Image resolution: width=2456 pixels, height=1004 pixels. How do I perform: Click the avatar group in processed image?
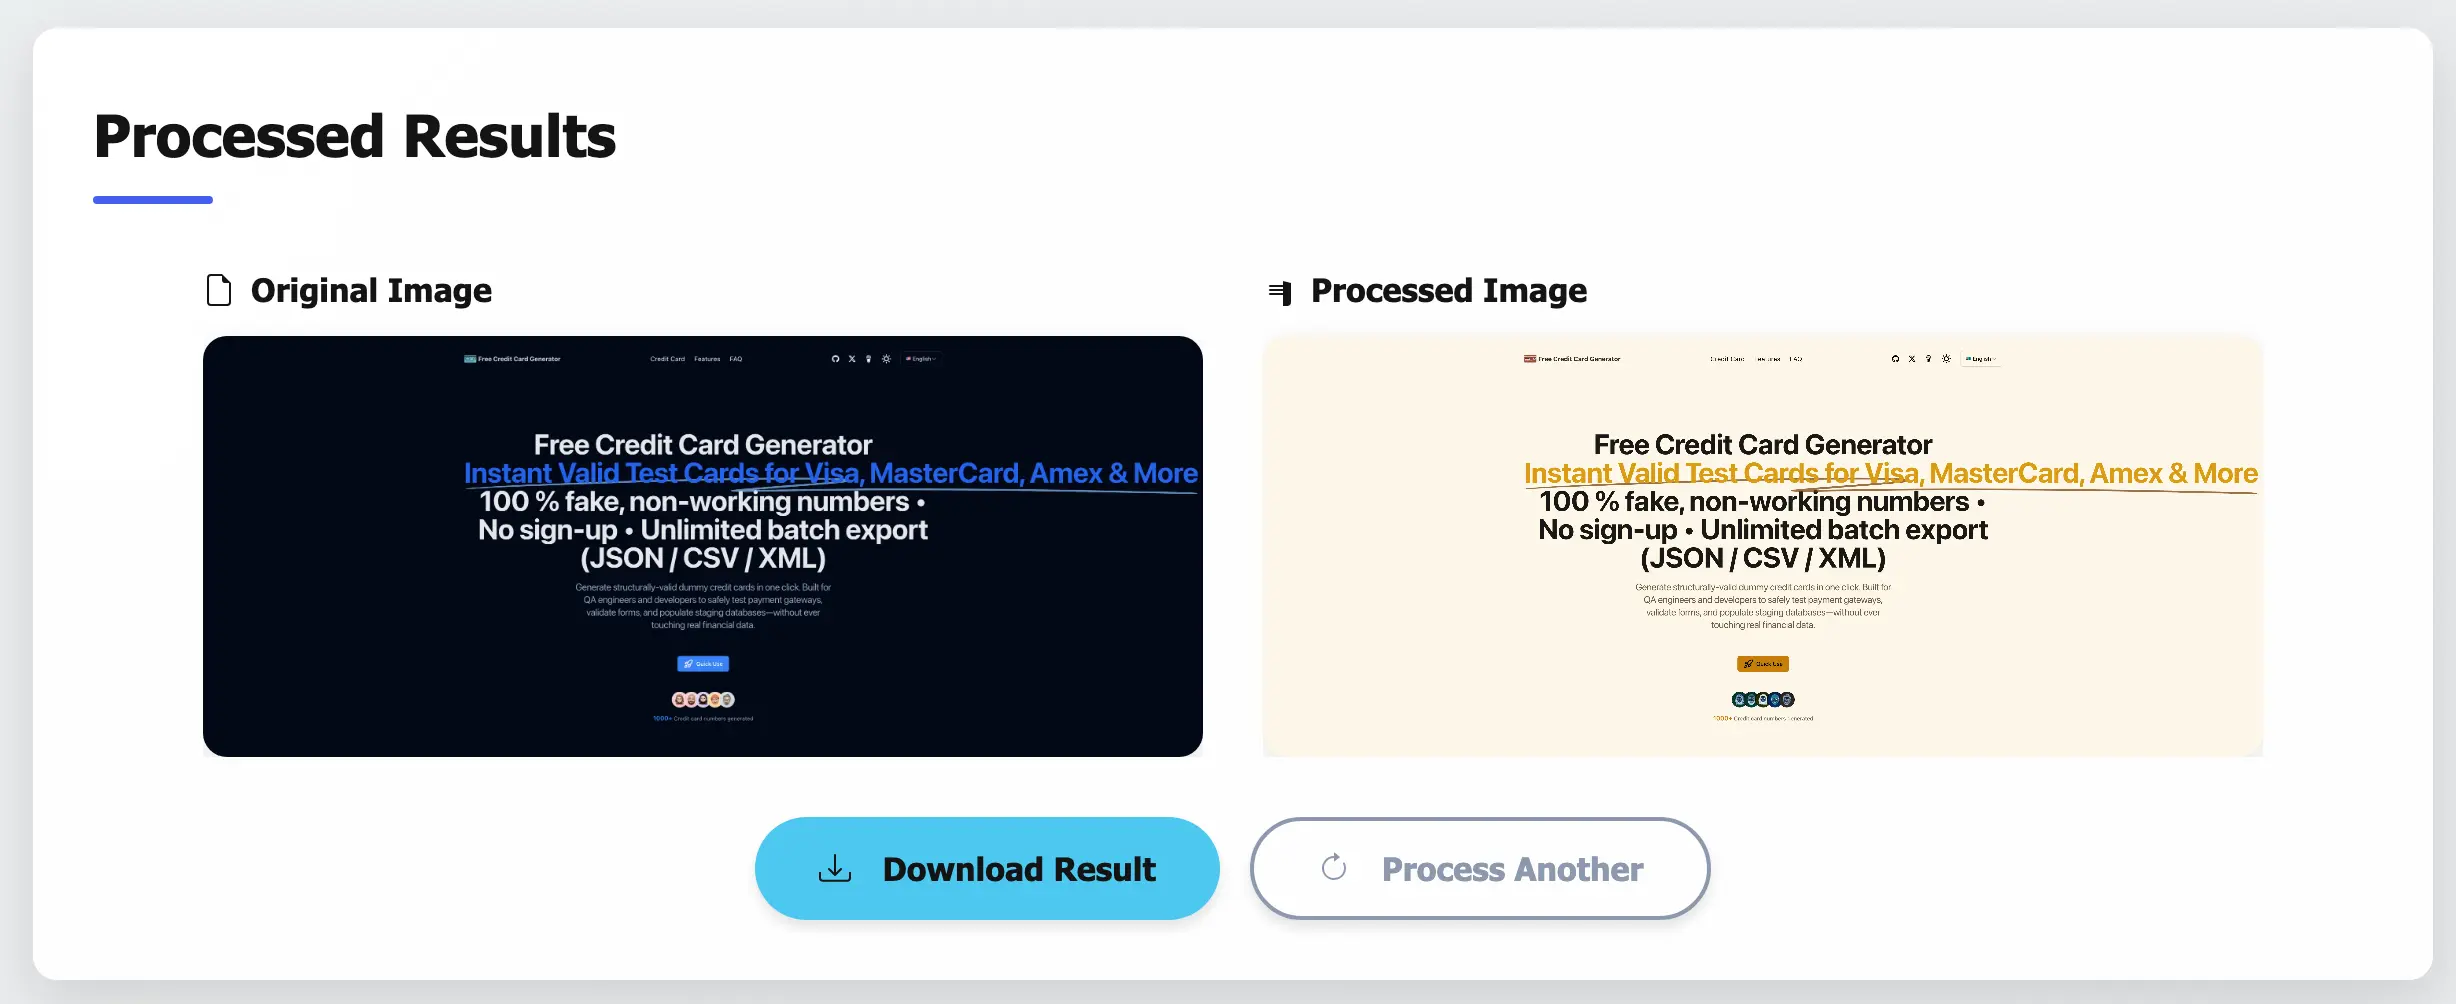(1763, 699)
